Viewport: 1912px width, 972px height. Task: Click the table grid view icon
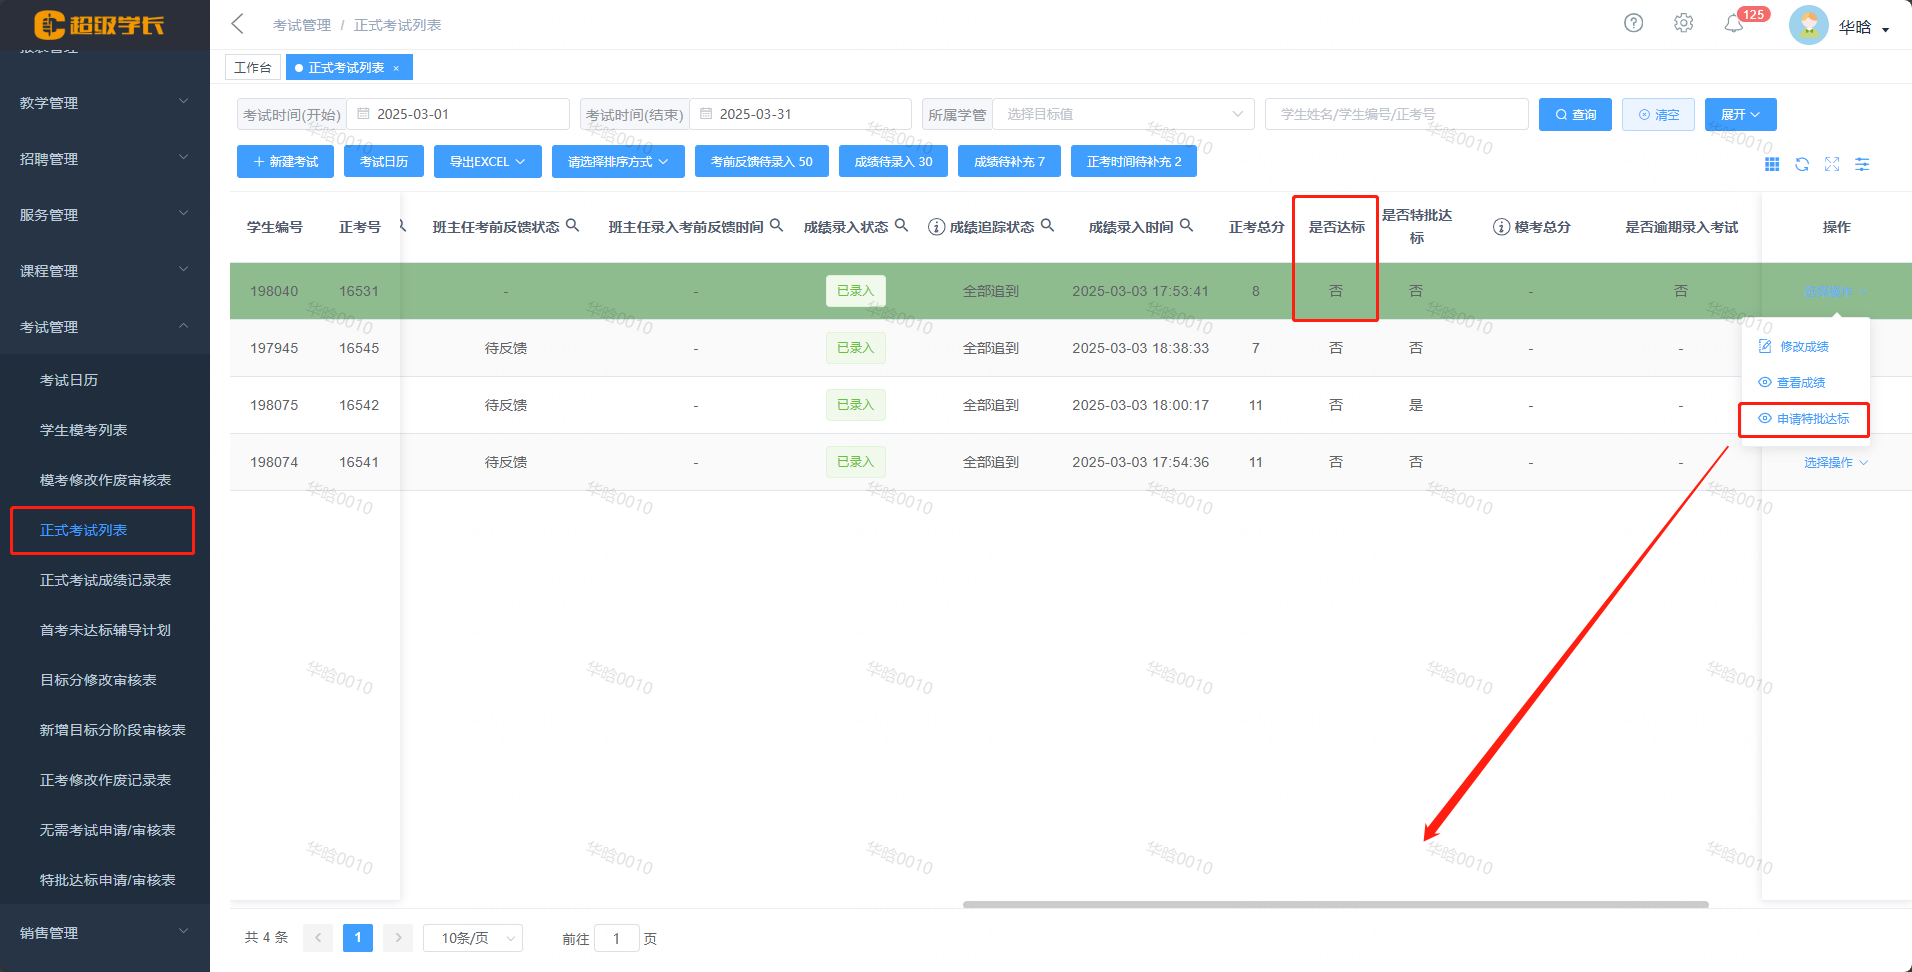1771,164
